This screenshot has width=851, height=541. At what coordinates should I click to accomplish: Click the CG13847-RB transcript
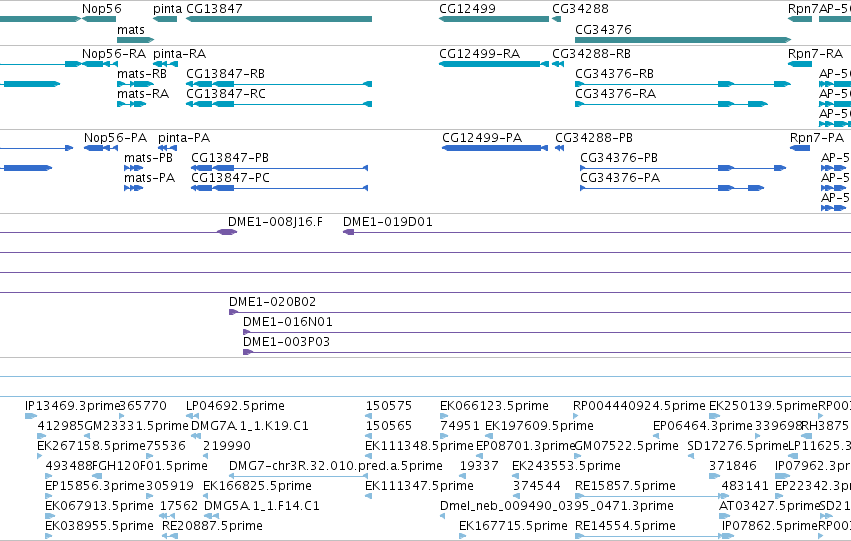tap(279, 84)
